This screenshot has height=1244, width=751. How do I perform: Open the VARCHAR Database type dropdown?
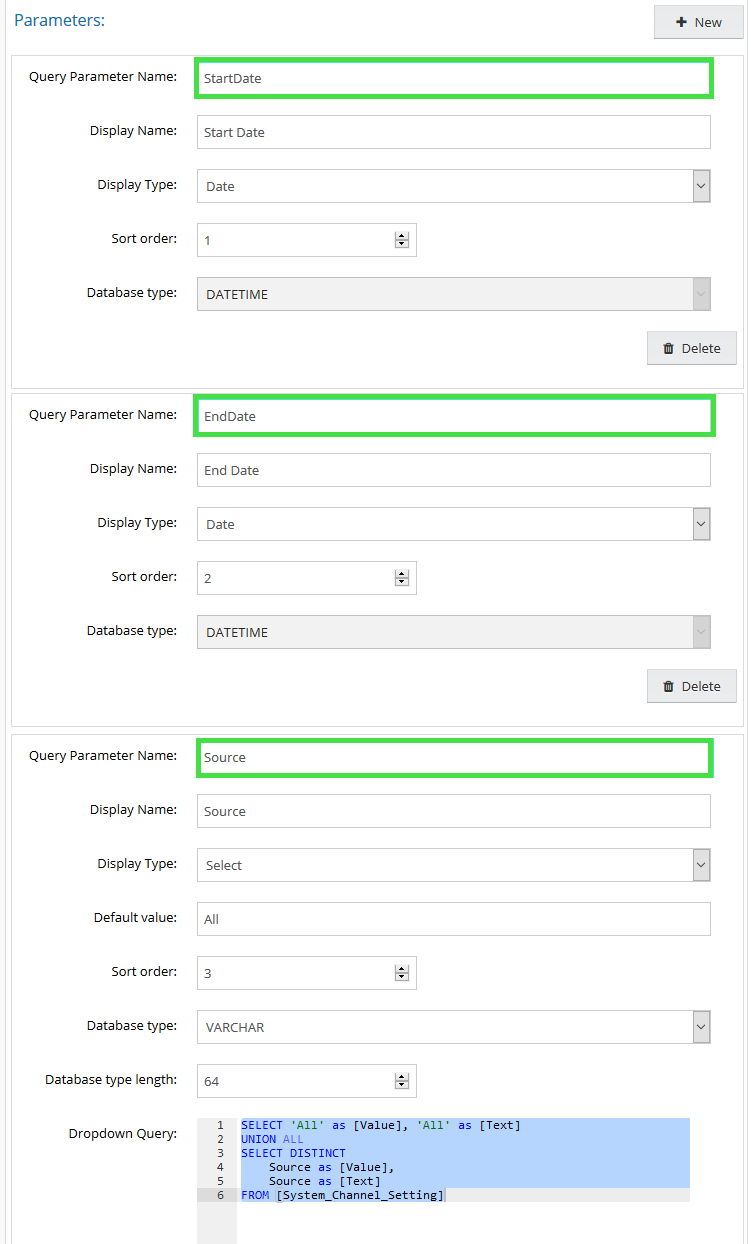453,1027
